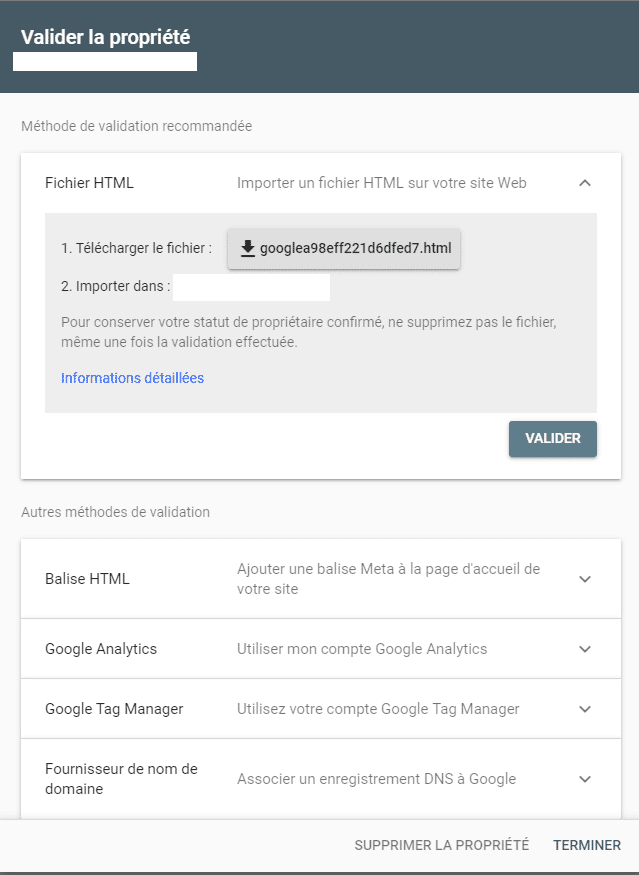Collapse the Fichier HTML section chevron

[x=585, y=183]
